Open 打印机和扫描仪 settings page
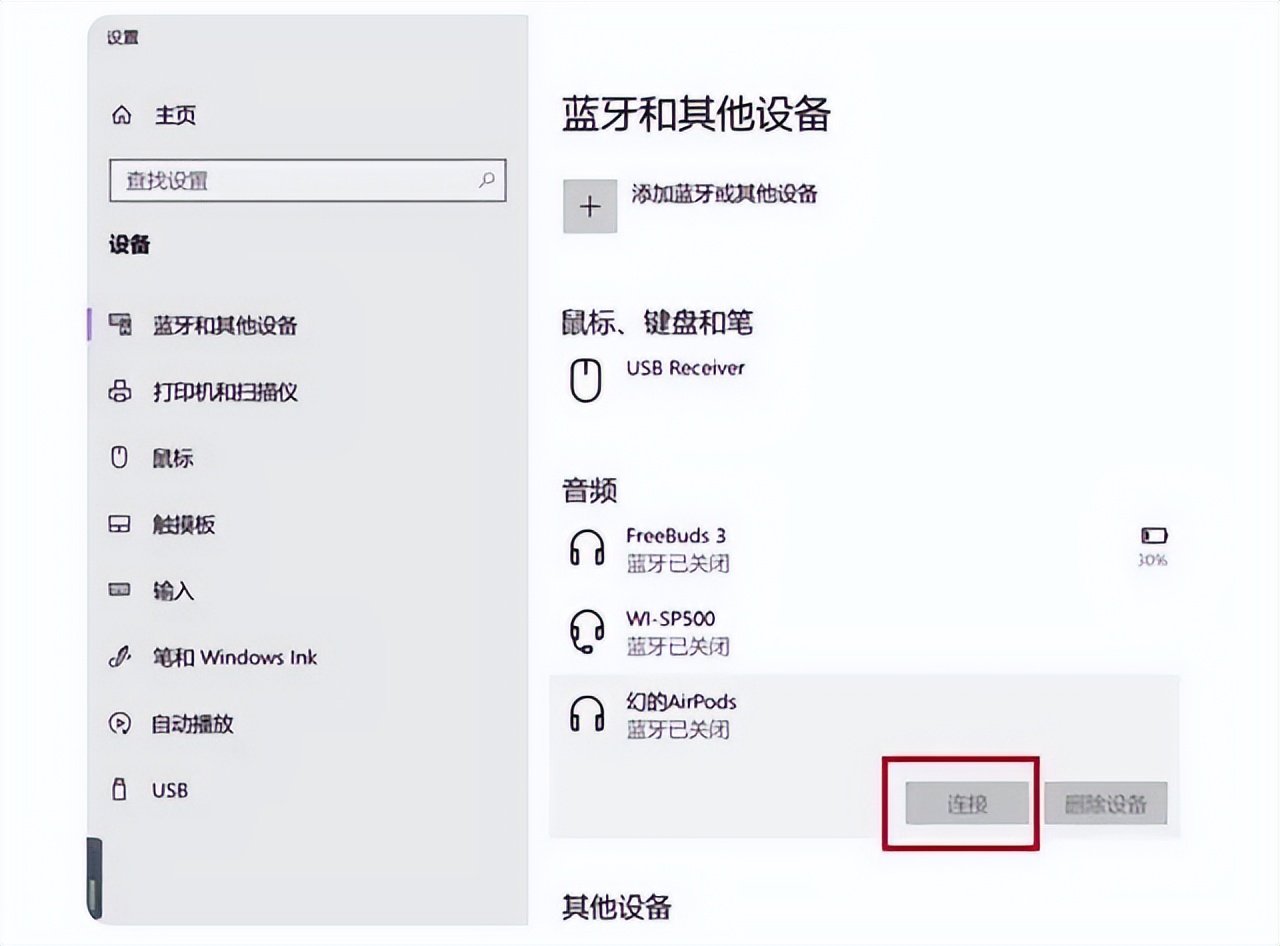The width and height of the screenshot is (1280, 946). coord(224,392)
